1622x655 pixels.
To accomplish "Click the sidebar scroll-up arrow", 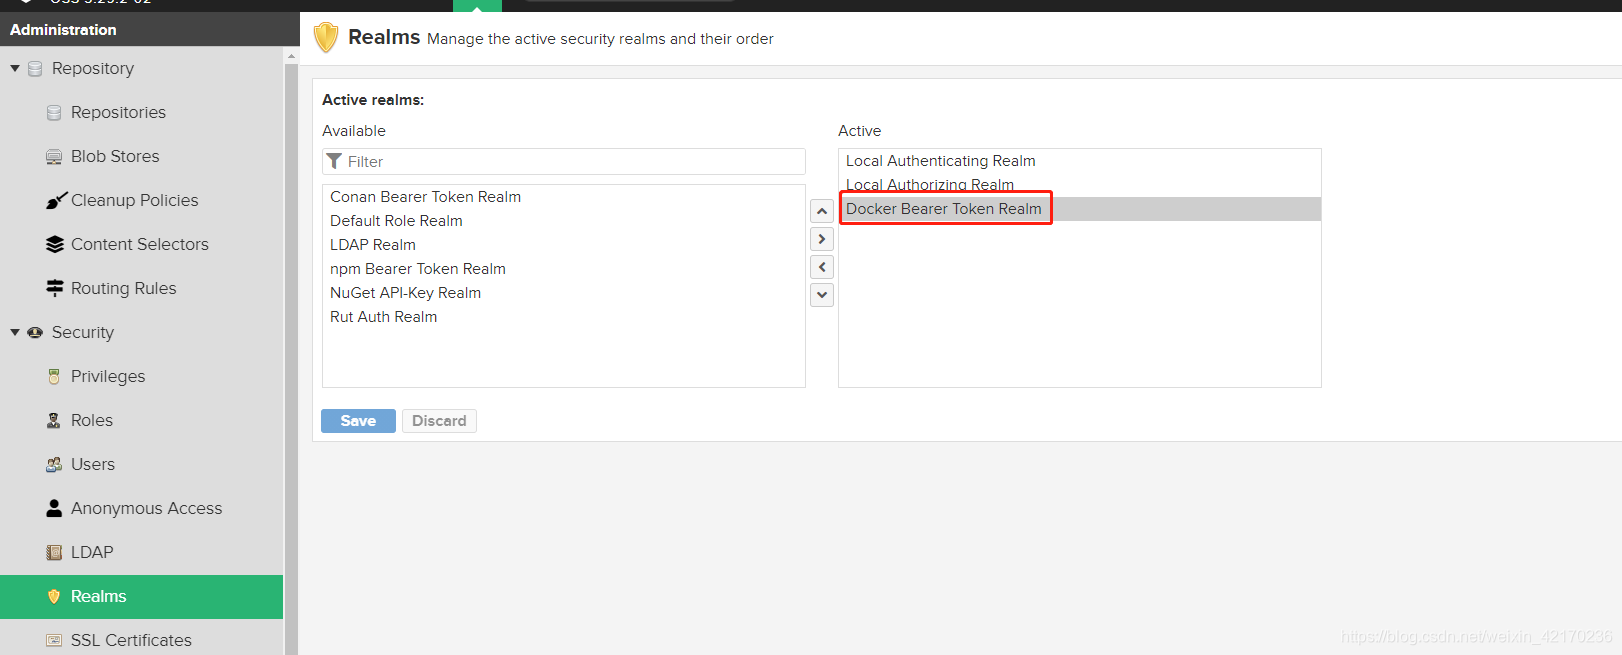I will [292, 56].
